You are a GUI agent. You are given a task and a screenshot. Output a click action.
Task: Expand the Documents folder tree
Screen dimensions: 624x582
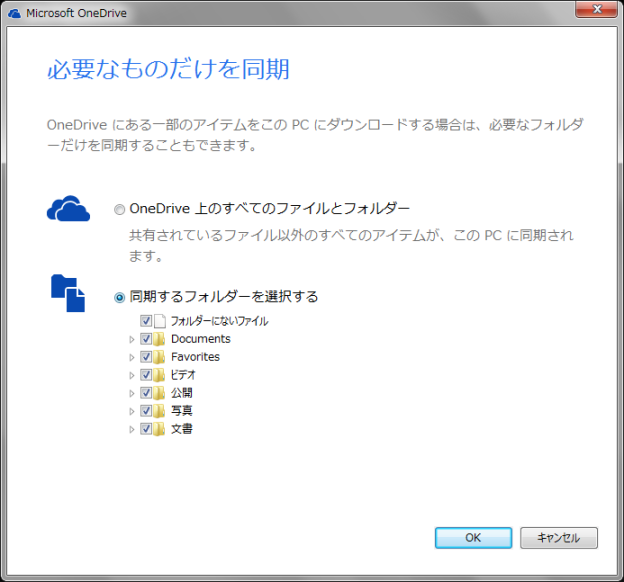click(132, 340)
